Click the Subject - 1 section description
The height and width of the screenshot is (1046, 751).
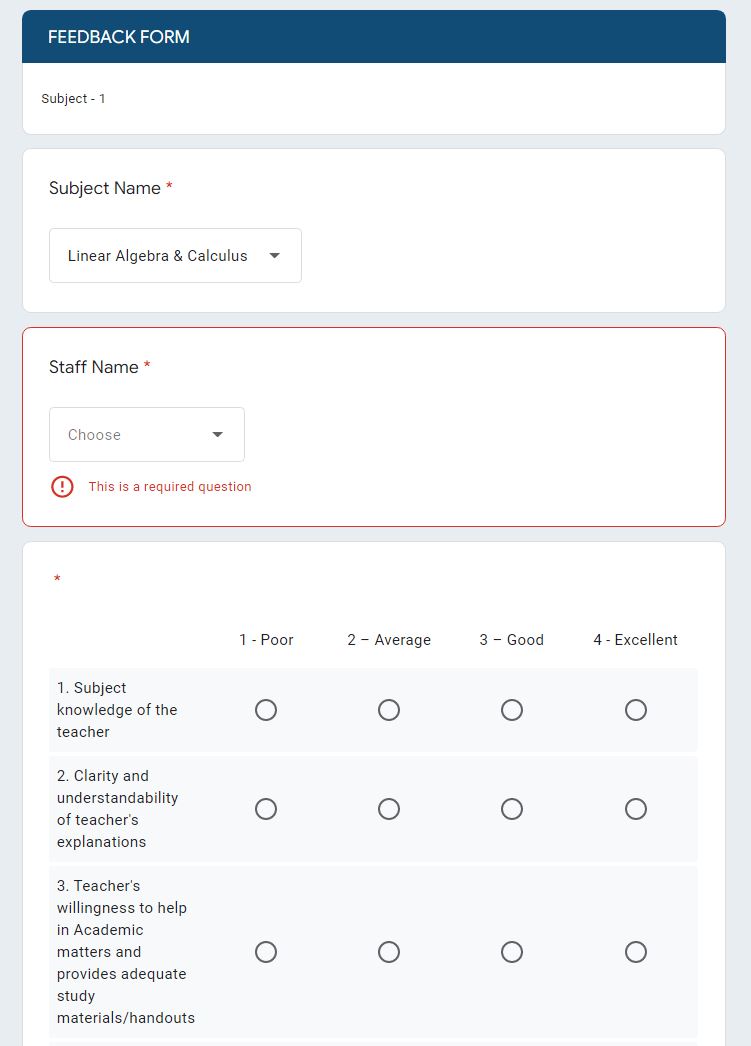(x=73, y=99)
